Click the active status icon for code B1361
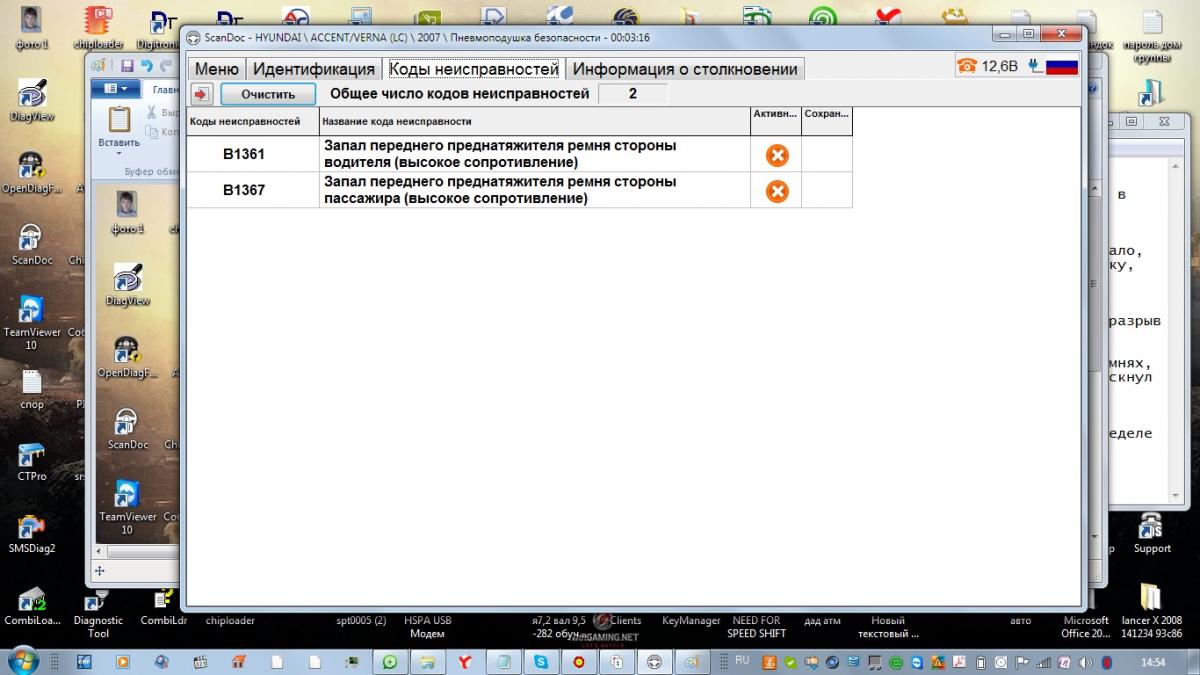Viewport: 1200px width, 675px height. tap(777, 155)
